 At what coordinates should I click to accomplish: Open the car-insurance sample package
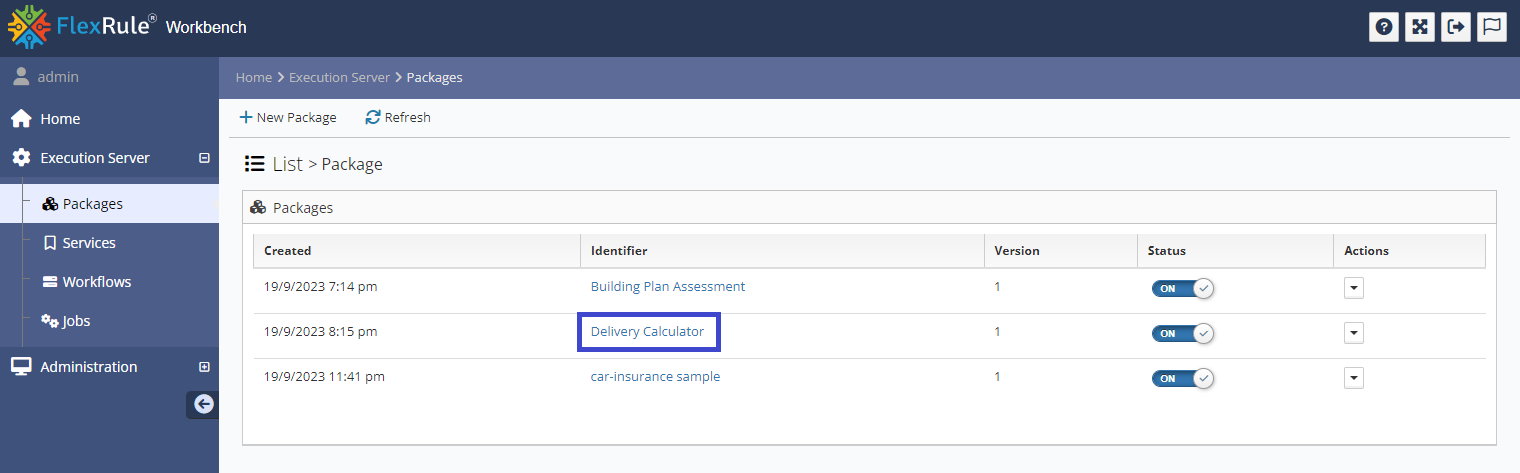tap(655, 377)
